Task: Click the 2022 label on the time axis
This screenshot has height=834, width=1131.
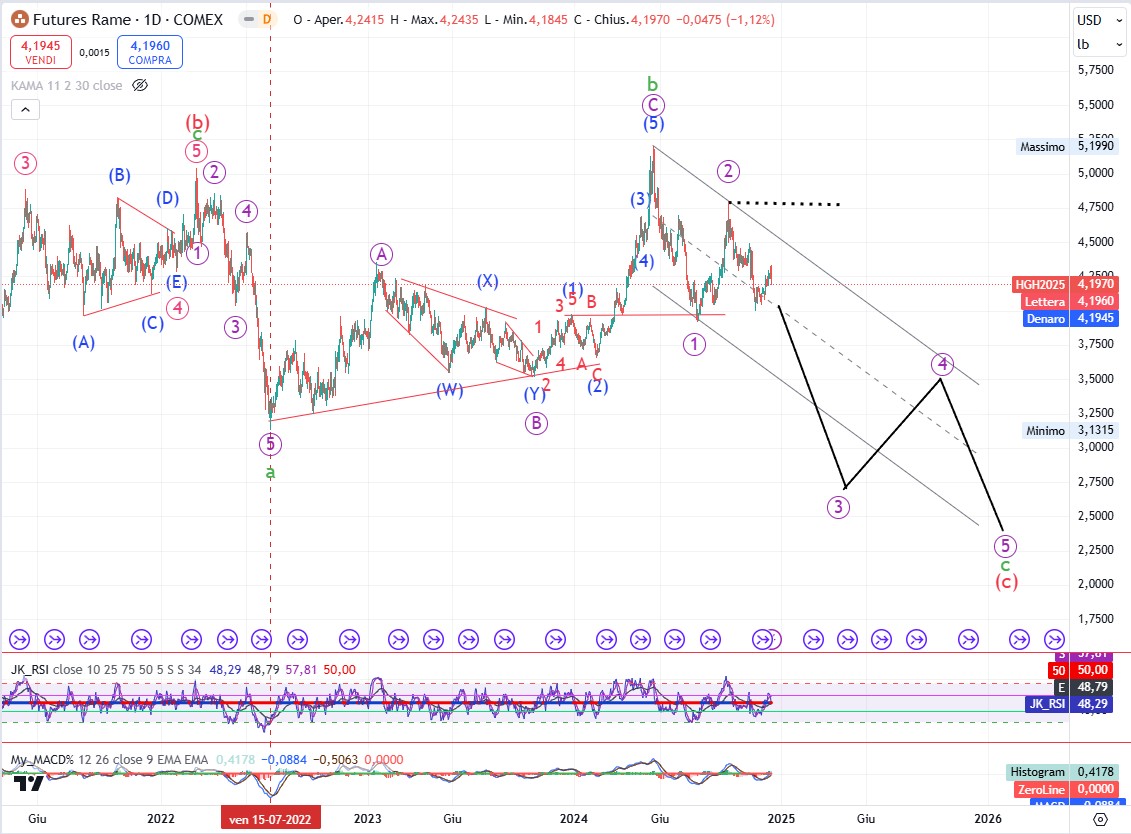Action: click(161, 819)
